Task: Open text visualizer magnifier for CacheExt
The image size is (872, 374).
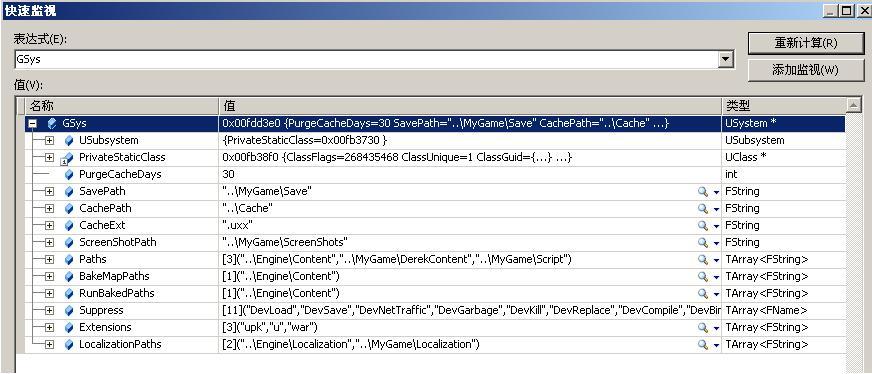Action: coord(703,226)
